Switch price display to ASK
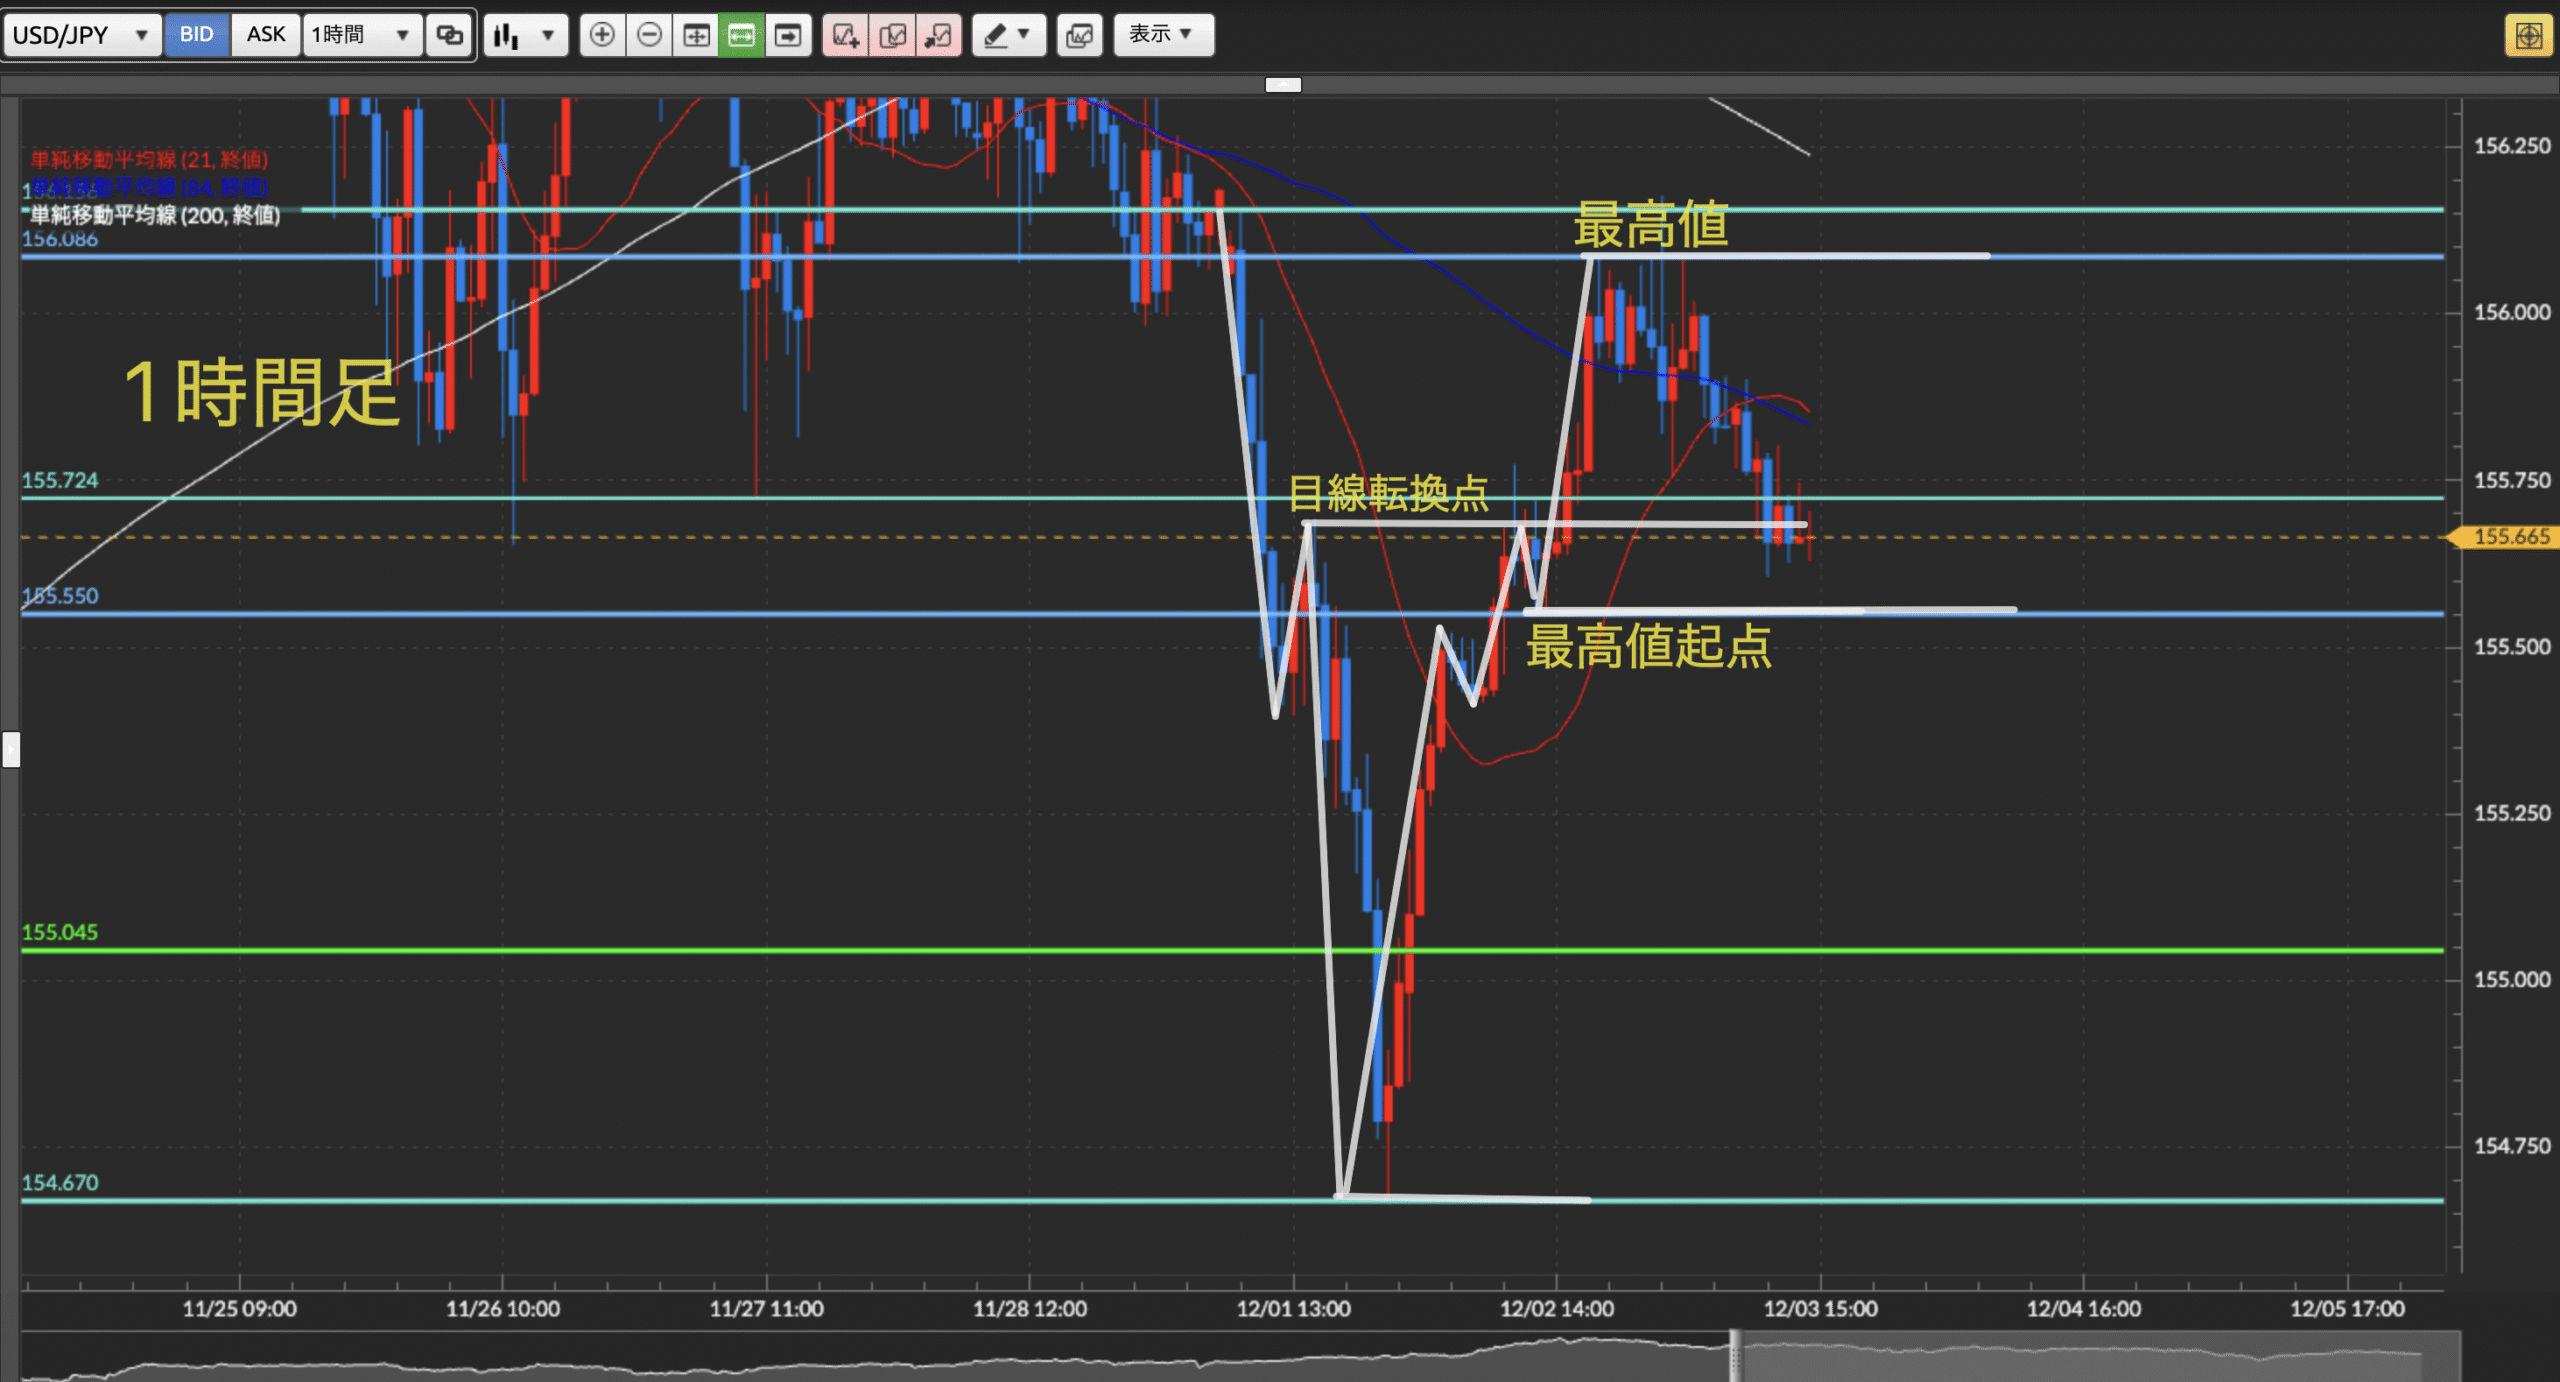The height and width of the screenshot is (1382, 2560). click(266, 35)
